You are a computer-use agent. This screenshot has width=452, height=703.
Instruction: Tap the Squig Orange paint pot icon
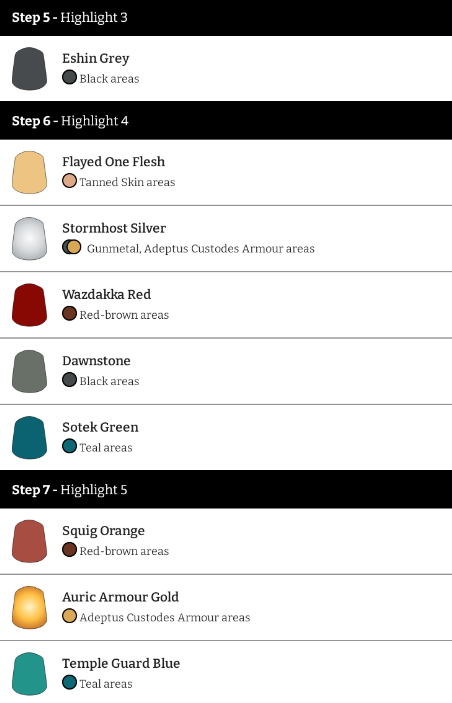[29, 541]
